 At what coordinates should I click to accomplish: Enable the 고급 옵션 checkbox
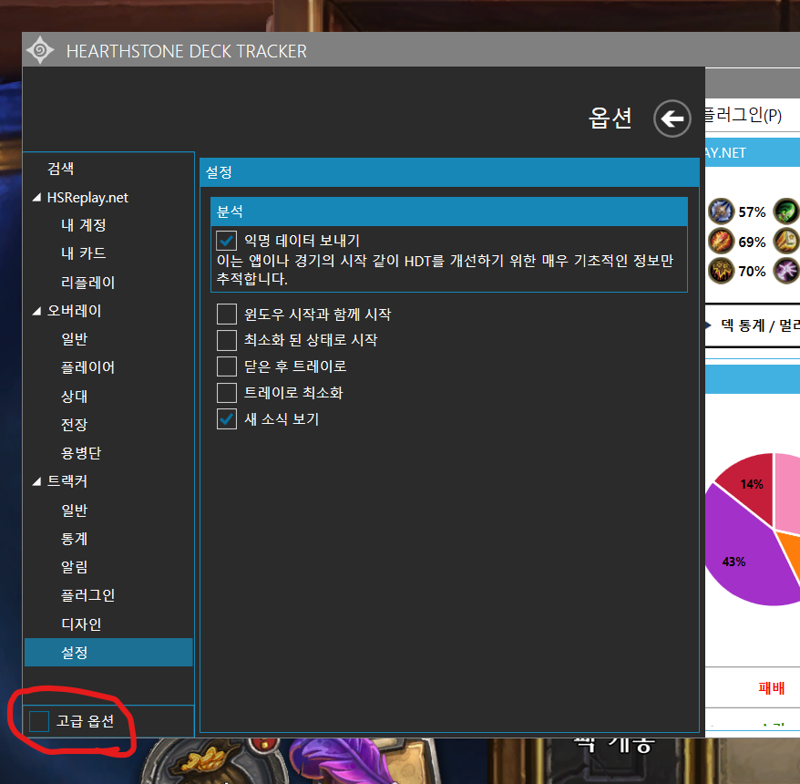click(39, 721)
